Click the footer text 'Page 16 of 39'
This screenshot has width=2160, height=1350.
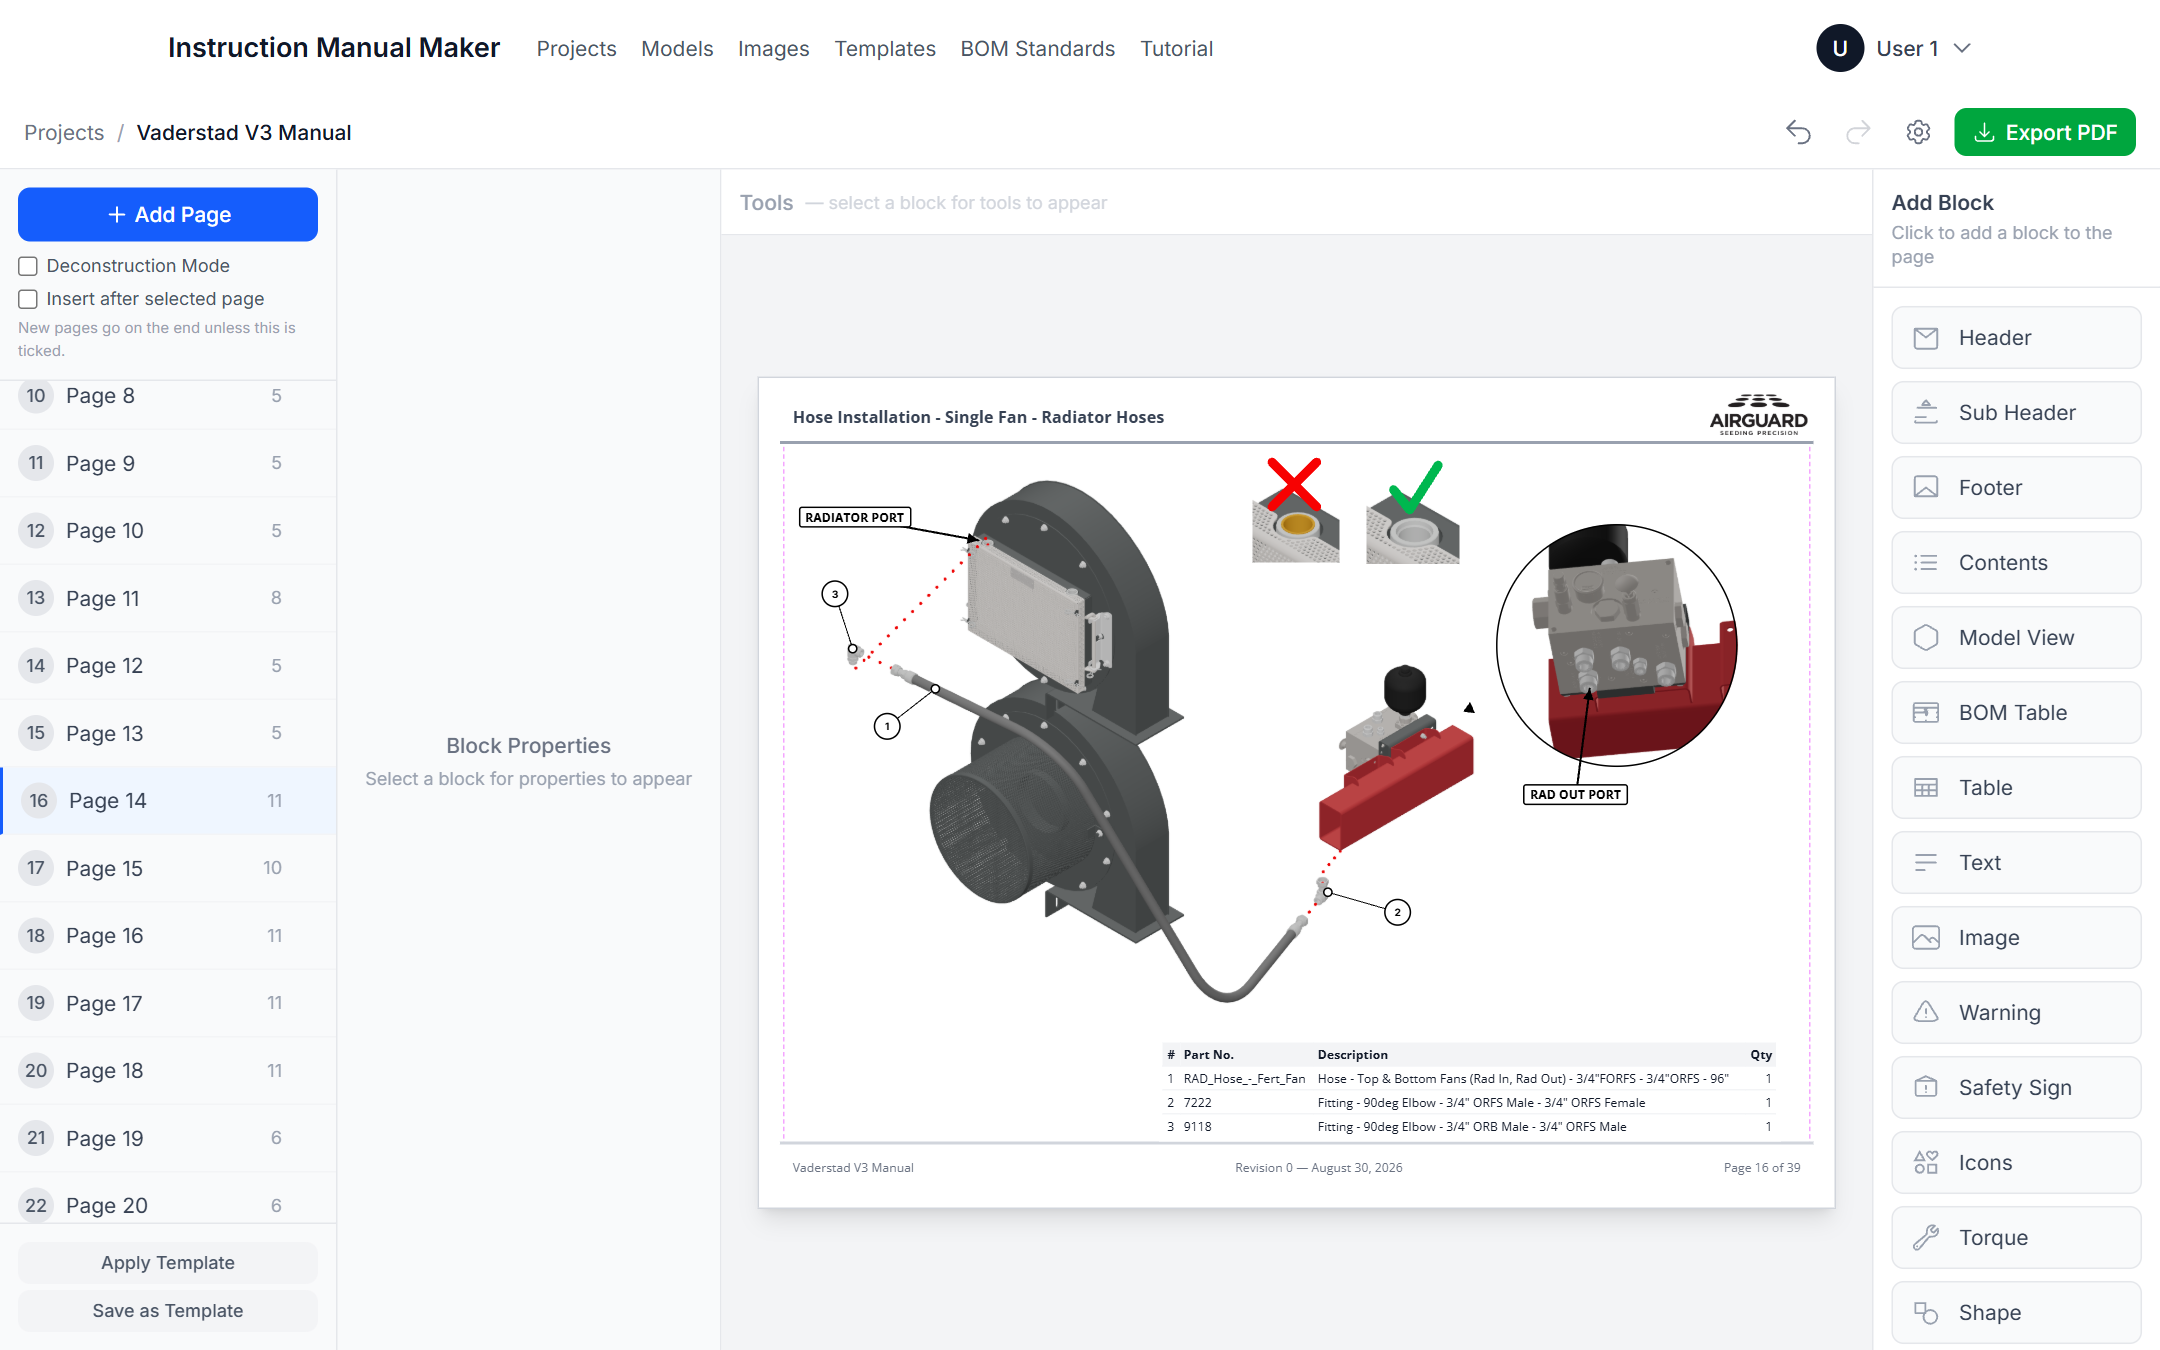click(1762, 1167)
